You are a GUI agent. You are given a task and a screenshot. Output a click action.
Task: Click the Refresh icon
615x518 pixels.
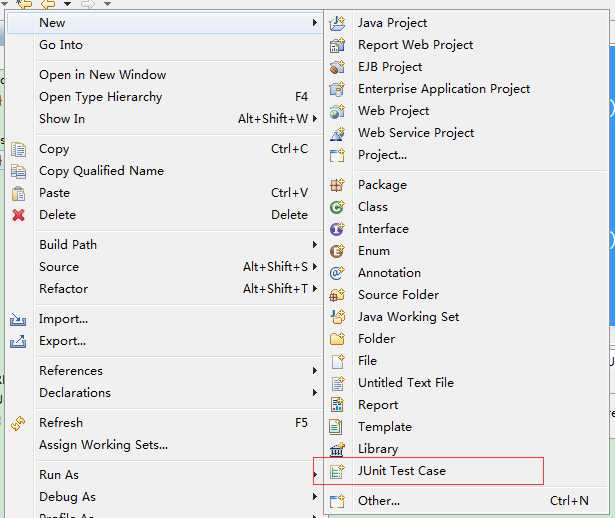[x=18, y=423]
